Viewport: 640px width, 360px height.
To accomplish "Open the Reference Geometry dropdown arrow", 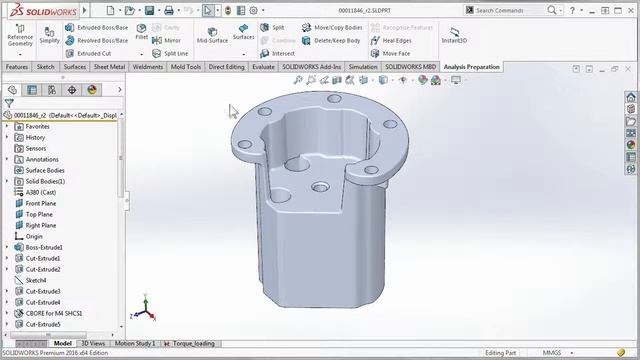I will tap(20, 54).
